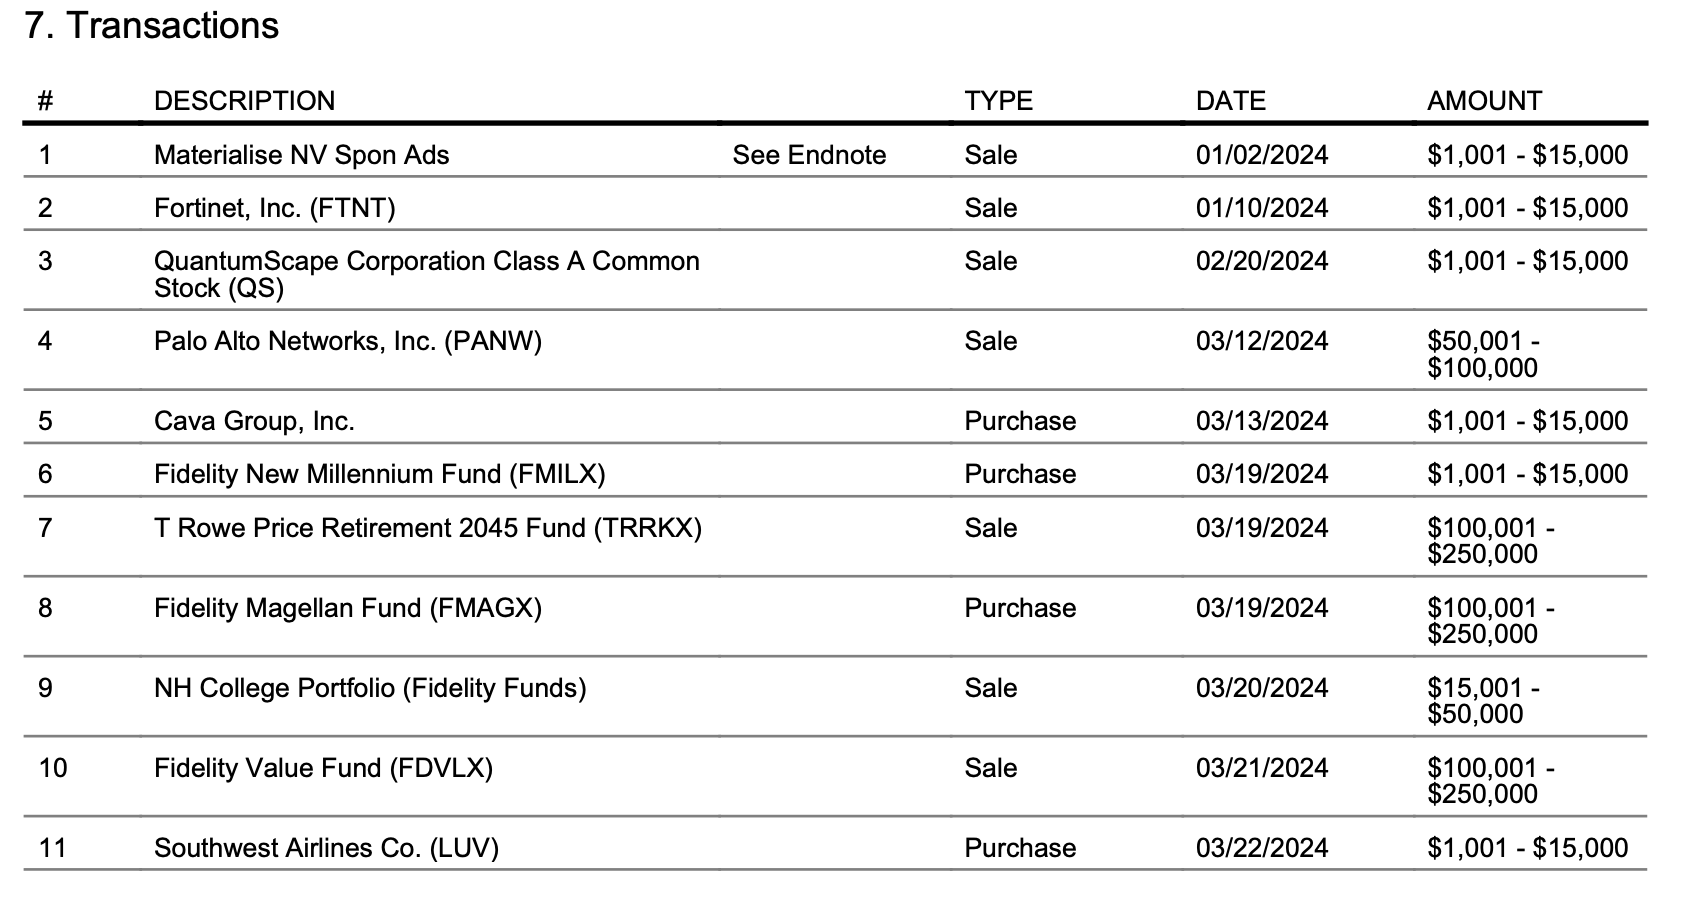Image resolution: width=1698 pixels, height=910 pixels.
Task: Select Fortinet, Inc. (FTNT) row text
Action: [x=274, y=208]
